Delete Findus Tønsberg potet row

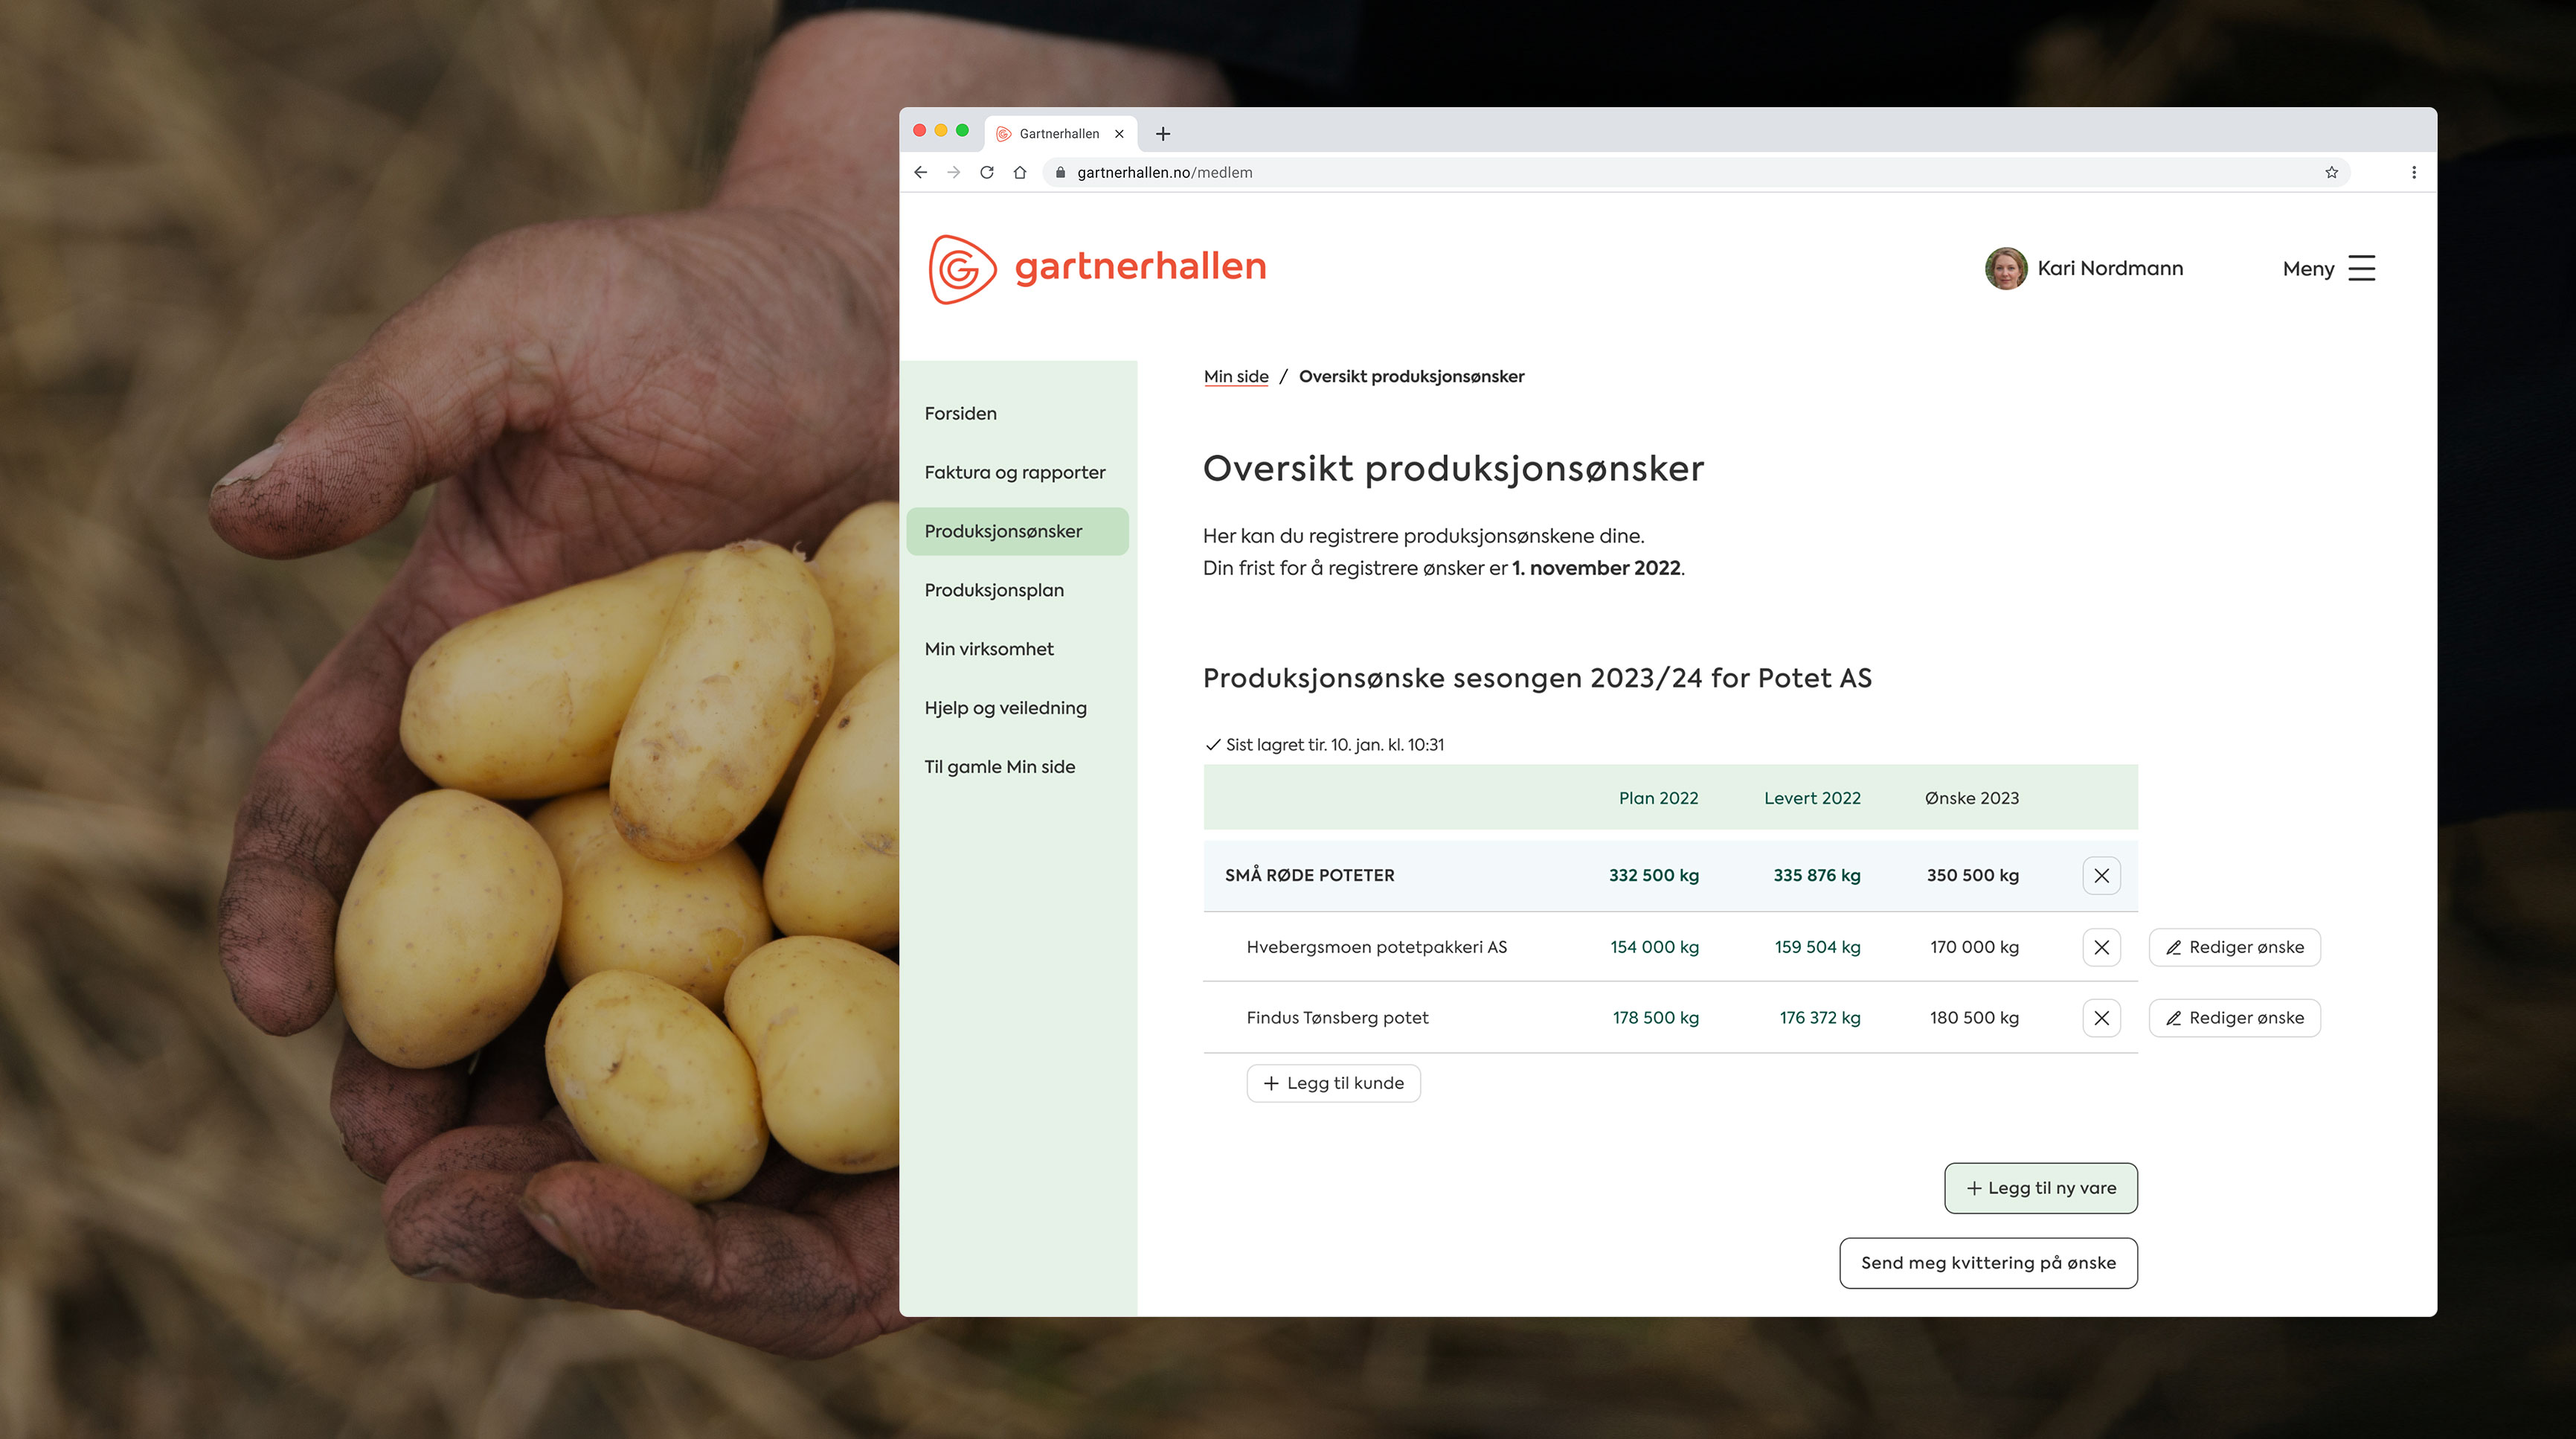(x=2101, y=1018)
